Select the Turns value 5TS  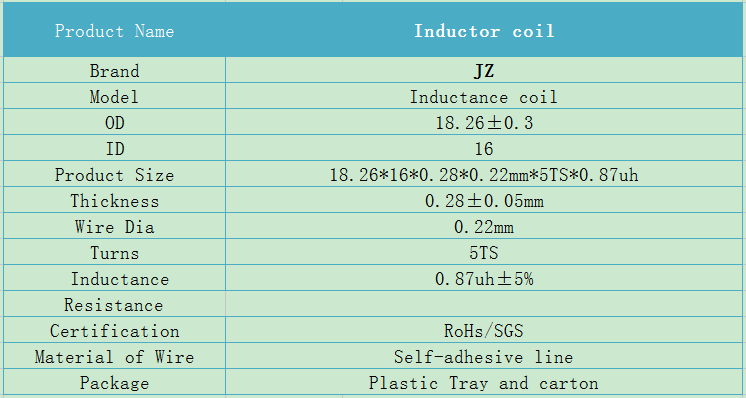484,252
